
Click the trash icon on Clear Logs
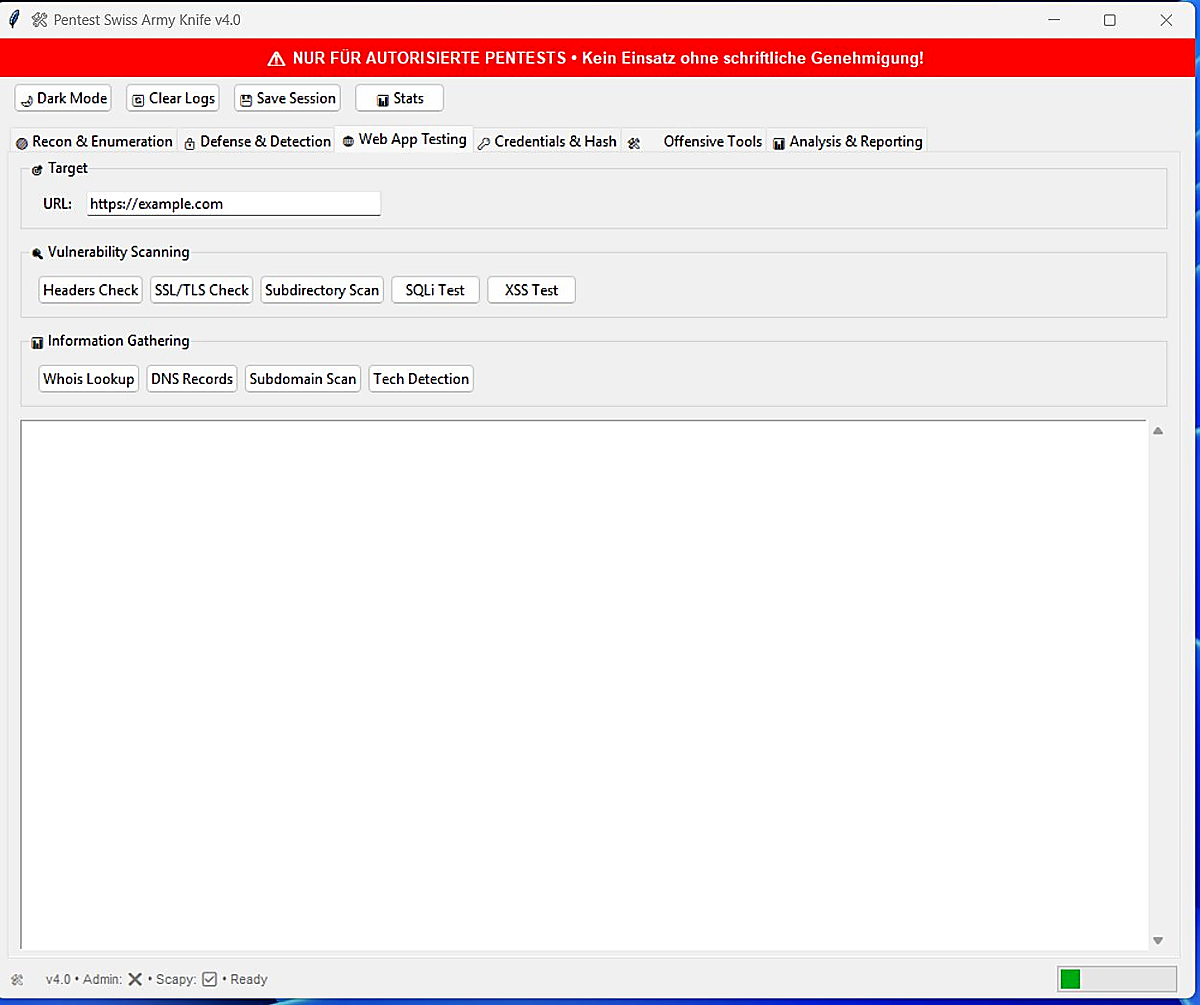138,100
